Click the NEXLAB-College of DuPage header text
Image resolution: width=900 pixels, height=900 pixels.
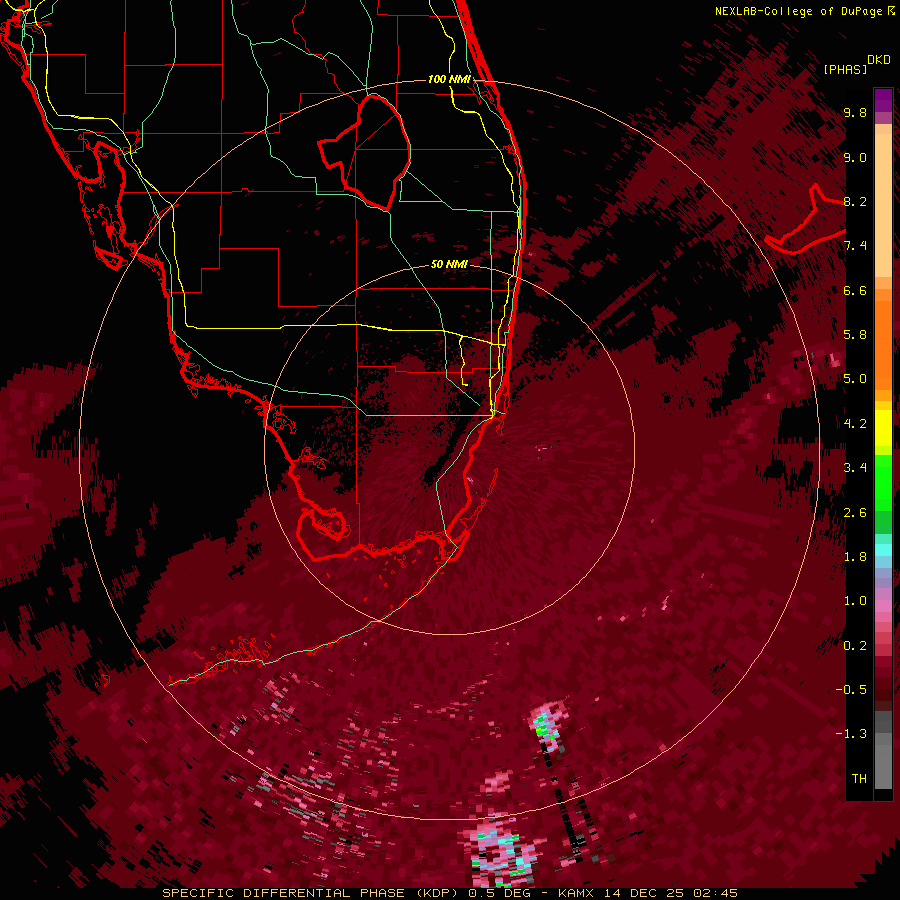[x=804, y=11]
